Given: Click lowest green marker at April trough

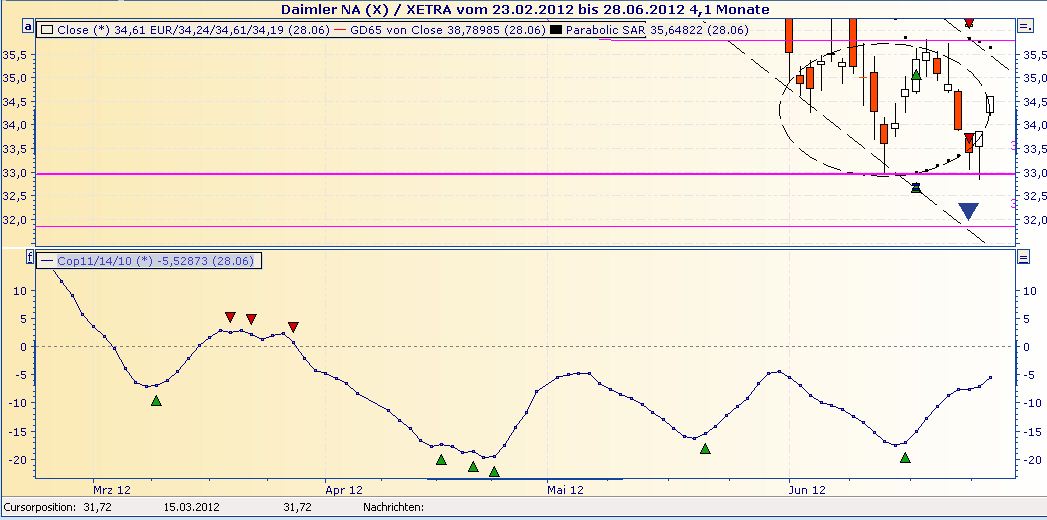Looking at the screenshot, I should [494, 472].
